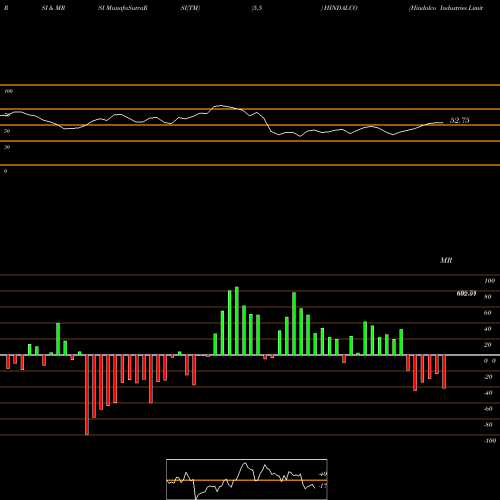Click the 'Hindalco Industries Limit' header text
The width and height of the screenshot is (500, 500).
(447, 8)
